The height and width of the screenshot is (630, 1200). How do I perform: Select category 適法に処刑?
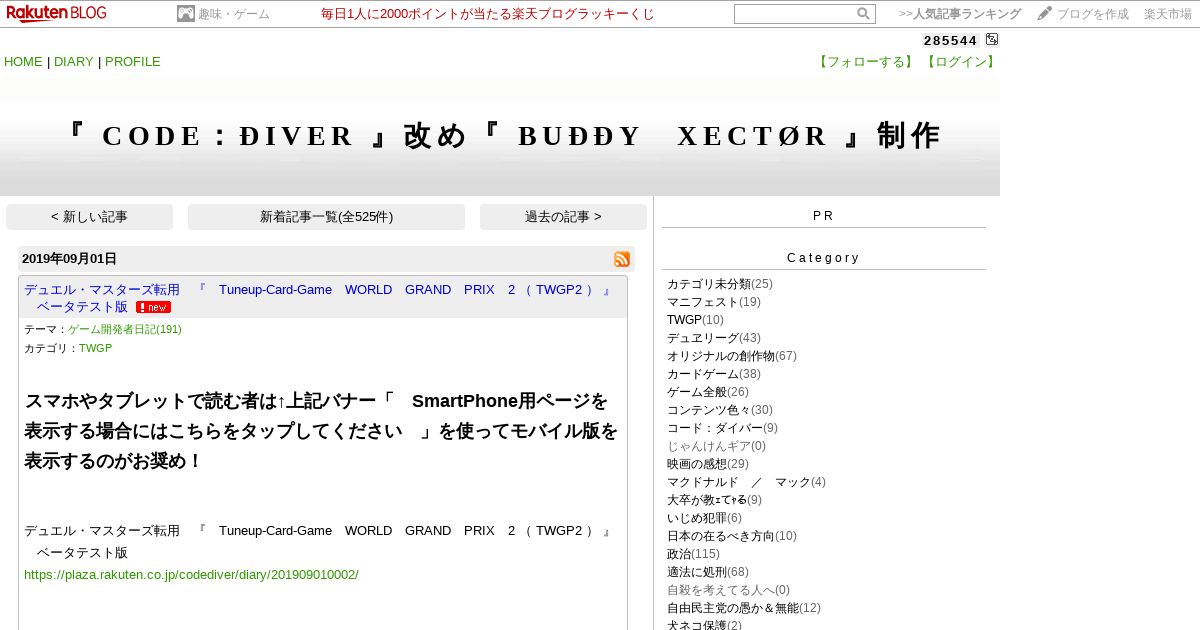tap(697, 572)
